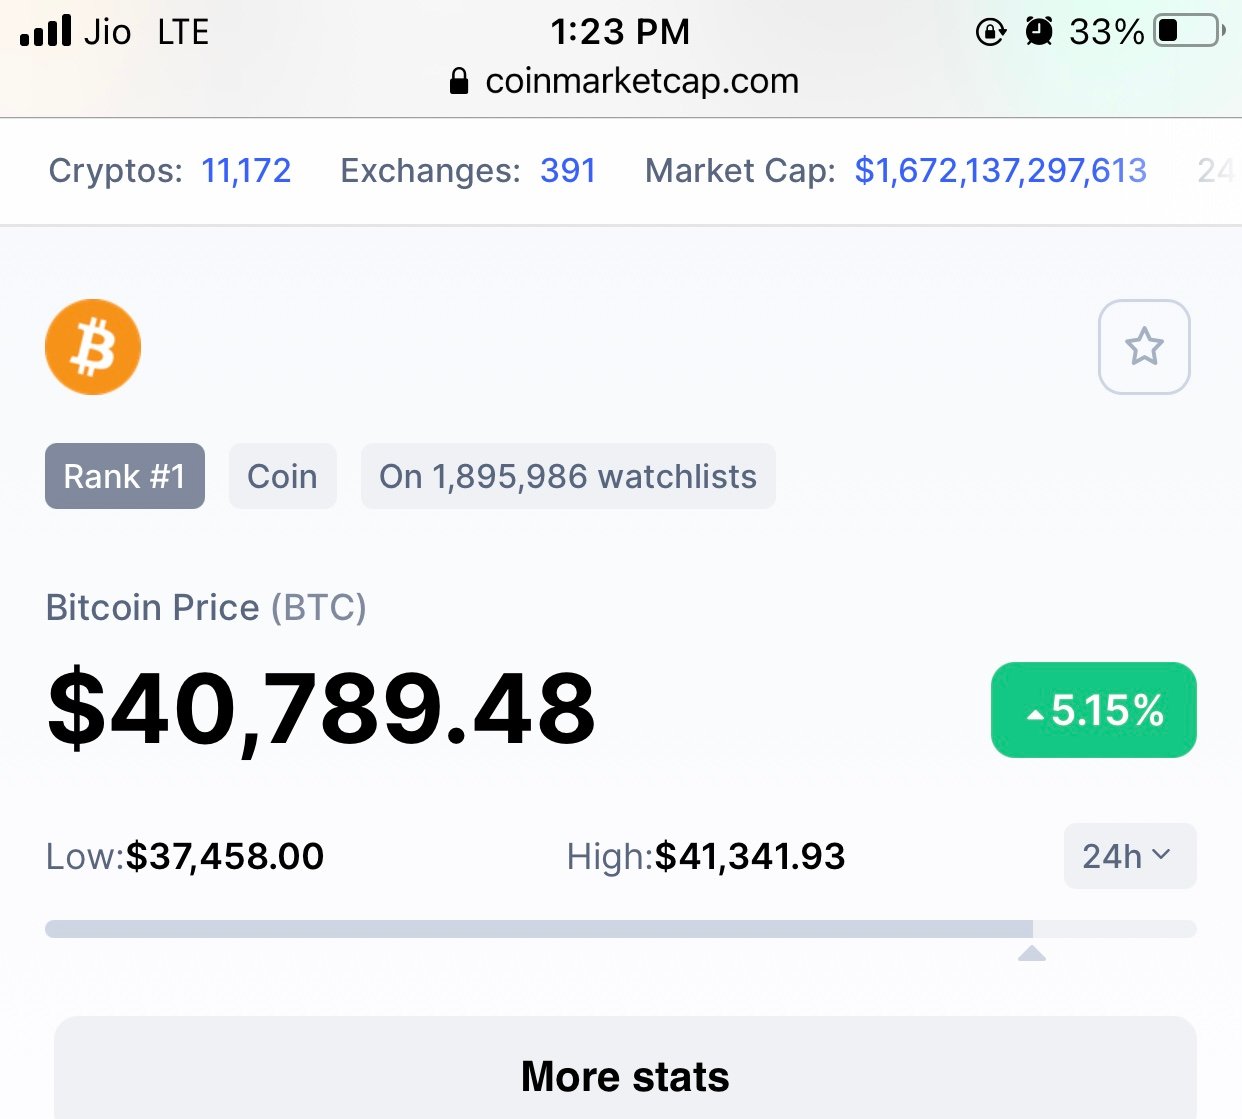Tap the cellular signal bars icon
Image resolution: width=1242 pixels, height=1119 pixels.
[46, 31]
